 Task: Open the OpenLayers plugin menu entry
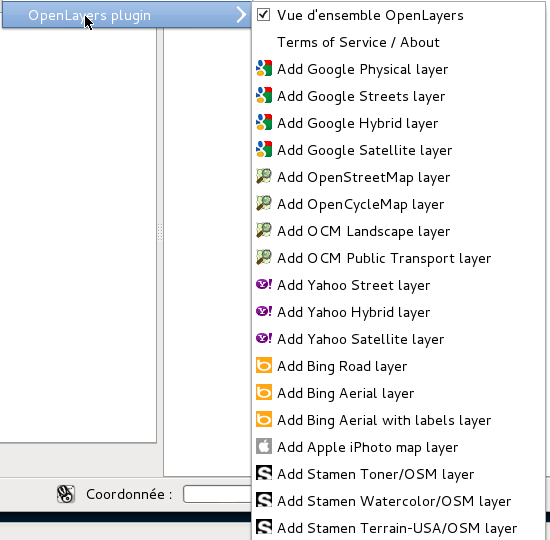click(x=127, y=15)
